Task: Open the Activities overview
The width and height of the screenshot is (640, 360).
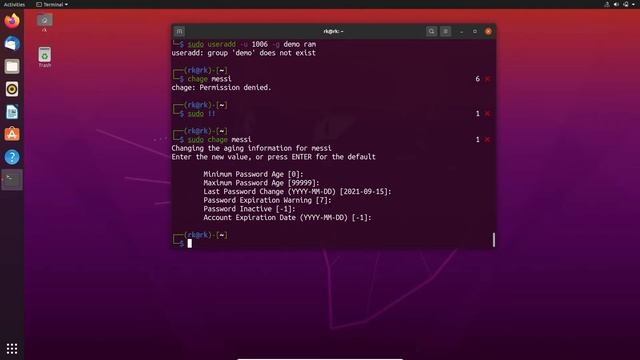Action: 14,4
